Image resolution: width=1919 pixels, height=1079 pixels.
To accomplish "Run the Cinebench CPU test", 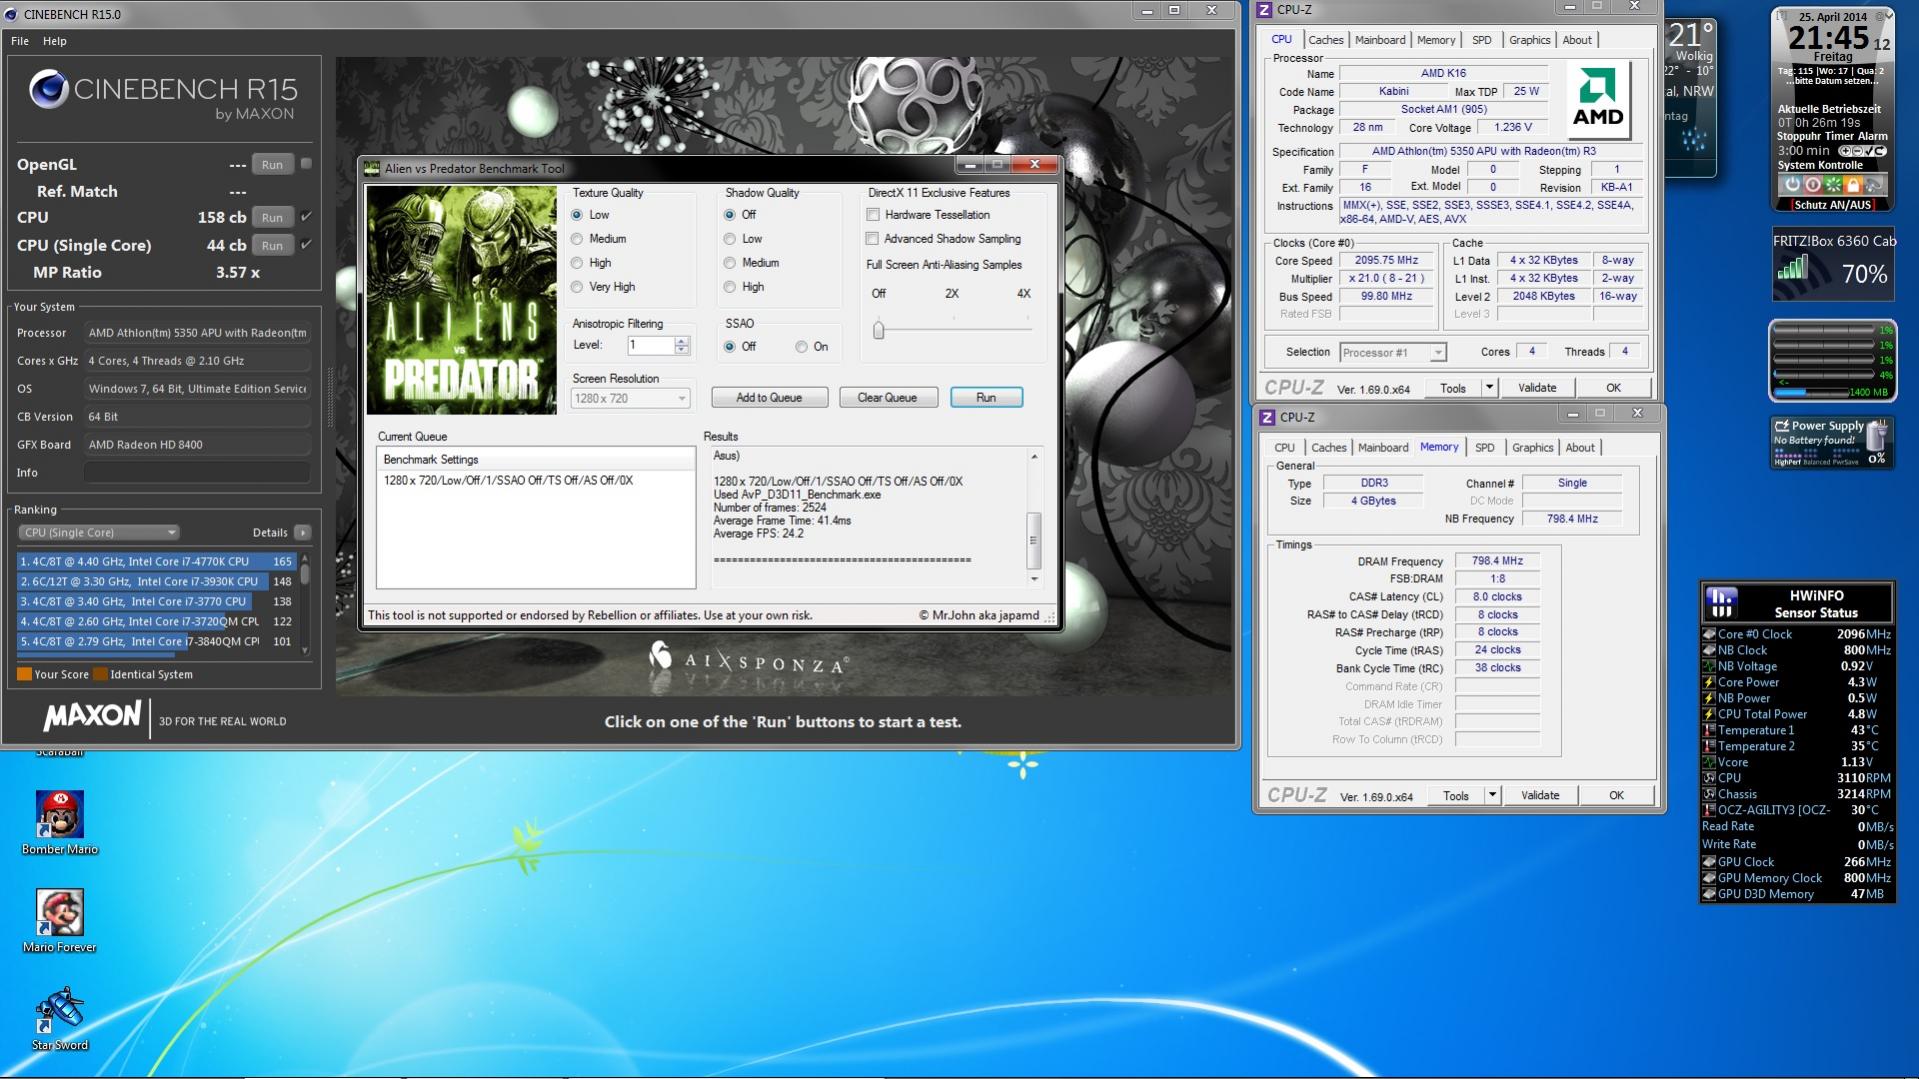I will (272, 217).
